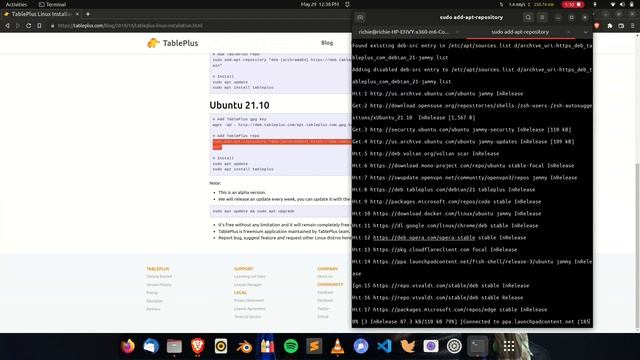
Task: Open the Terminal app menu in top bar
Action: [52, 4]
